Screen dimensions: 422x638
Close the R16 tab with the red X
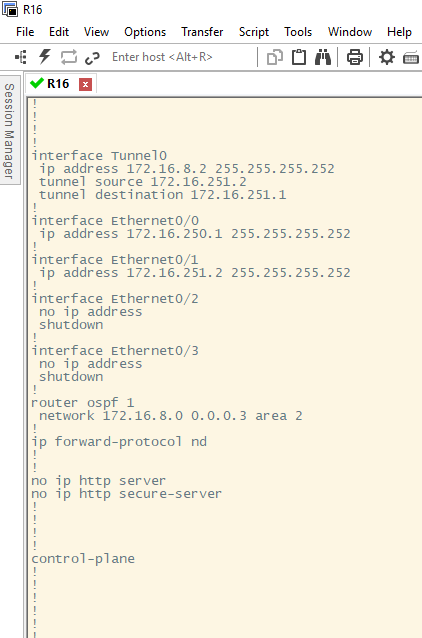85,84
